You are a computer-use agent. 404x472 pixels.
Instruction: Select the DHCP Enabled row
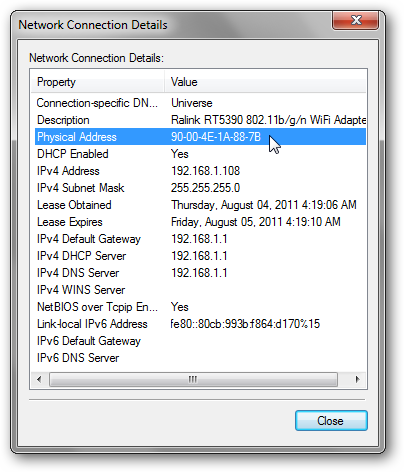click(200, 154)
